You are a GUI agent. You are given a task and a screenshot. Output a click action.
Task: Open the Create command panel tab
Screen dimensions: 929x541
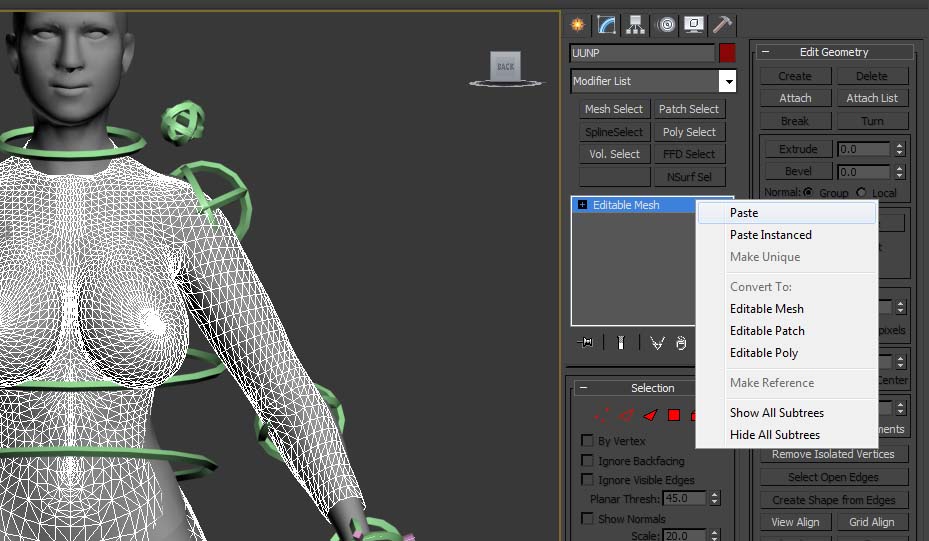(x=578, y=25)
